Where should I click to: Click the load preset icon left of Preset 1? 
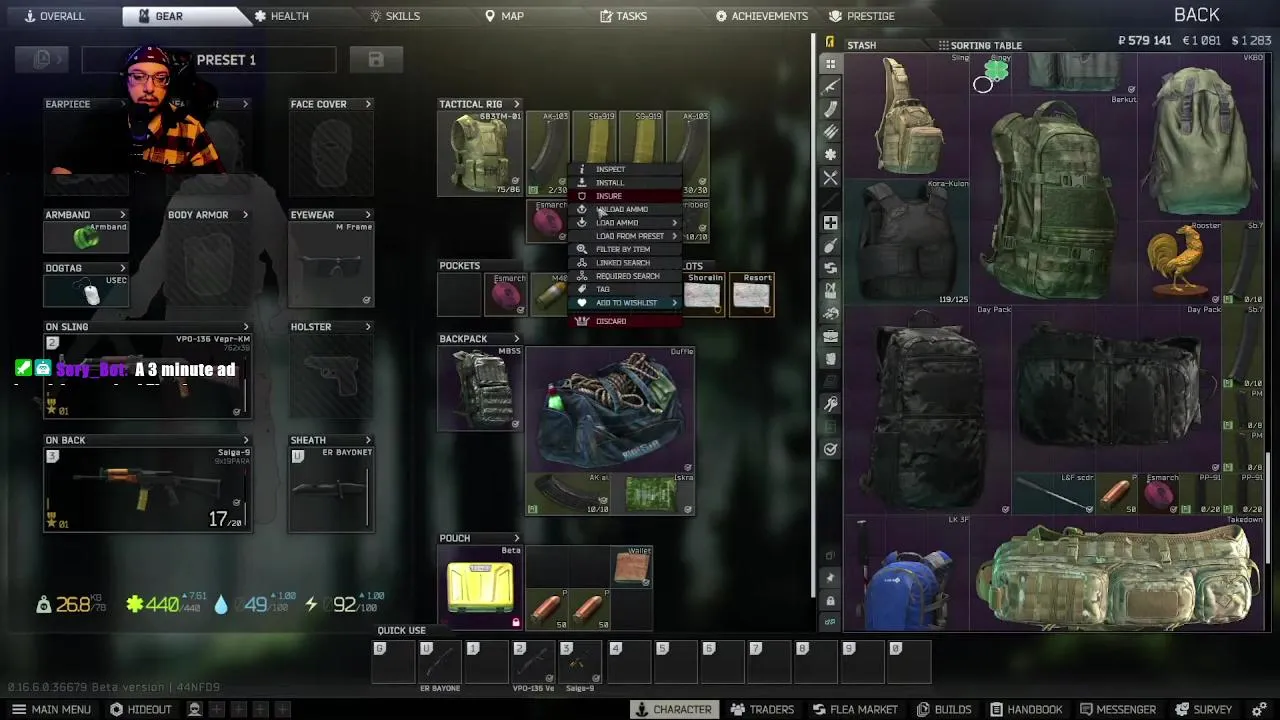coord(42,60)
